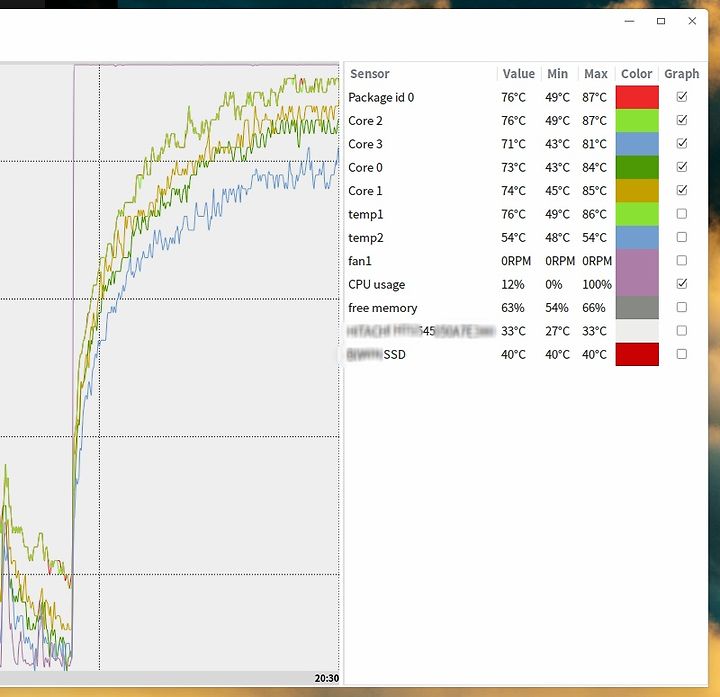Sort by the Sensor column header
This screenshot has height=697, width=720.
tap(370, 74)
